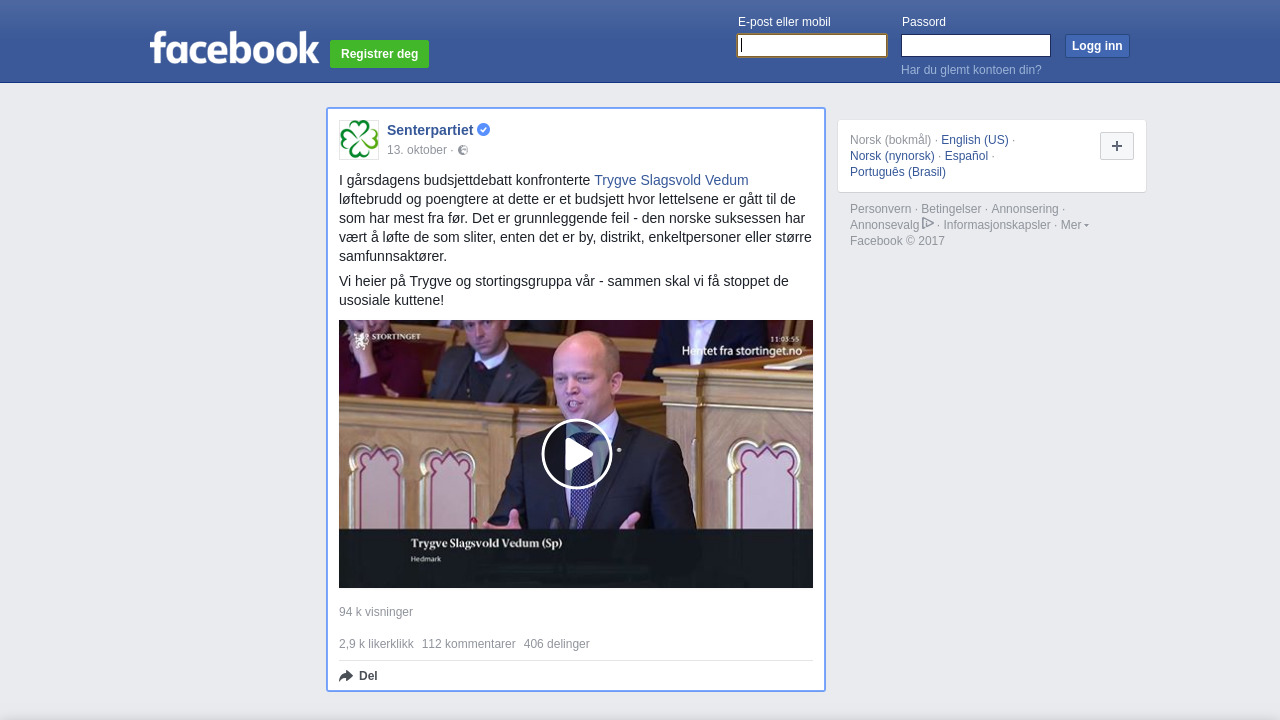
Task: Click the public globe privacy icon
Action: pyautogui.click(x=463, y=150)
